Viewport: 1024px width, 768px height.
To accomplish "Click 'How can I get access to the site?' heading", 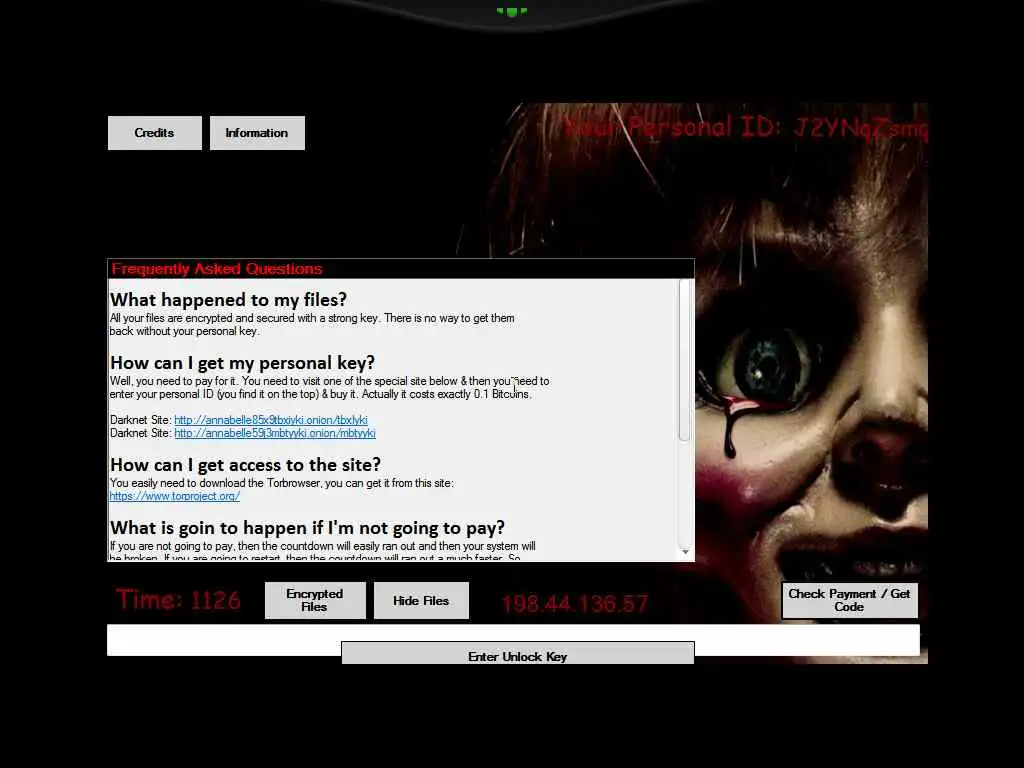I will pos(245,464).
